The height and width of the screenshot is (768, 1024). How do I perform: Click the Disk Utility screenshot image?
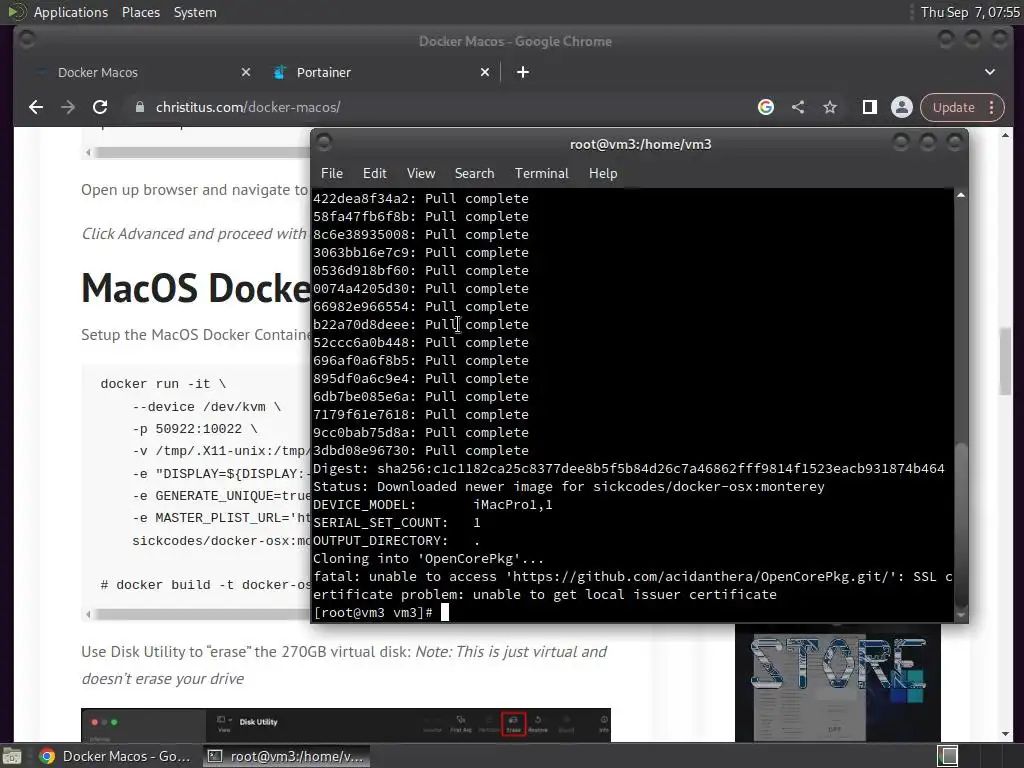345,725
